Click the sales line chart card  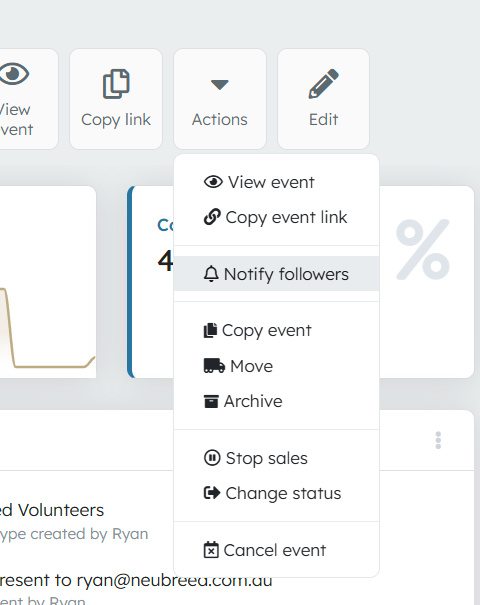point(48,282)
